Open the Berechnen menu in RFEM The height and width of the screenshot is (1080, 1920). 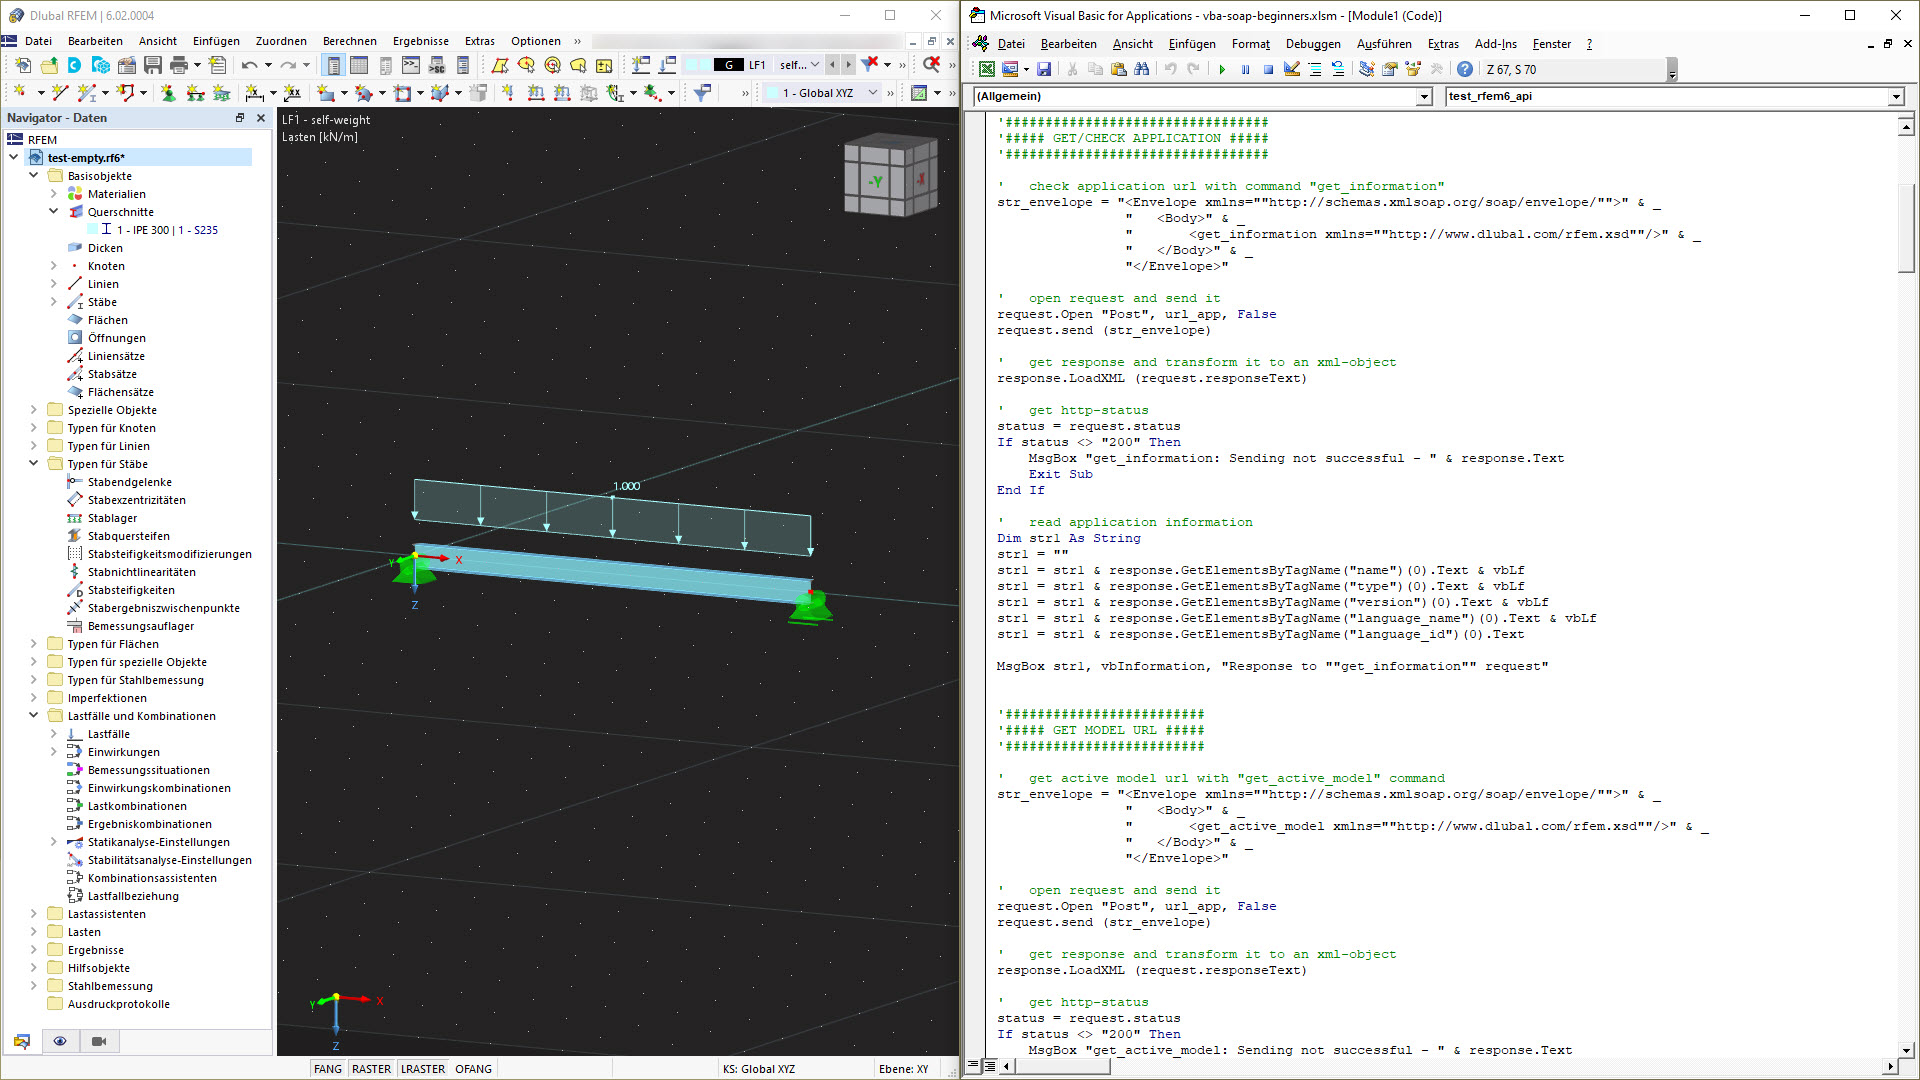(x=349, y=41)
